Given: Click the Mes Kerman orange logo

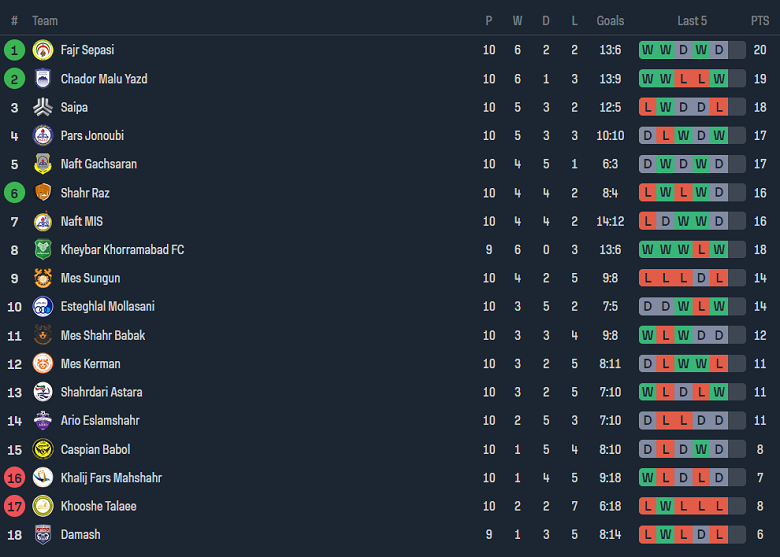Looking at the screenshot, I should click(43, 364).
